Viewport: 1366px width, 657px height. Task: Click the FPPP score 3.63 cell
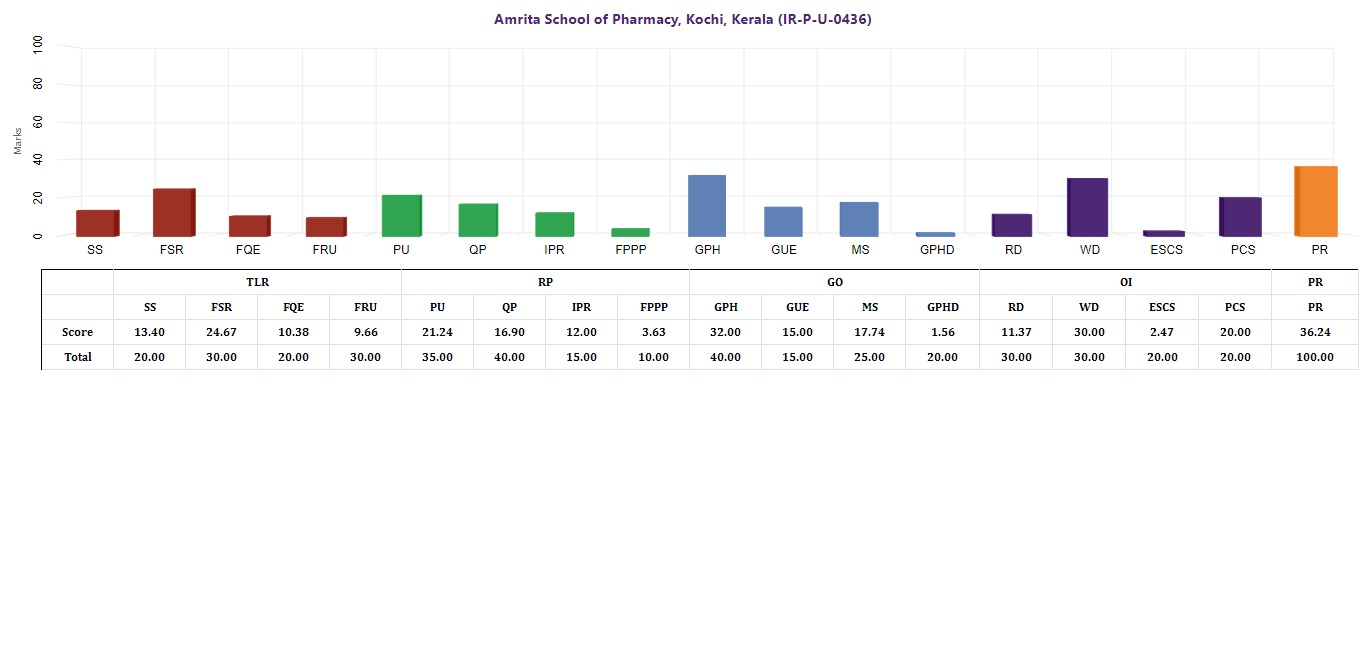653,332
